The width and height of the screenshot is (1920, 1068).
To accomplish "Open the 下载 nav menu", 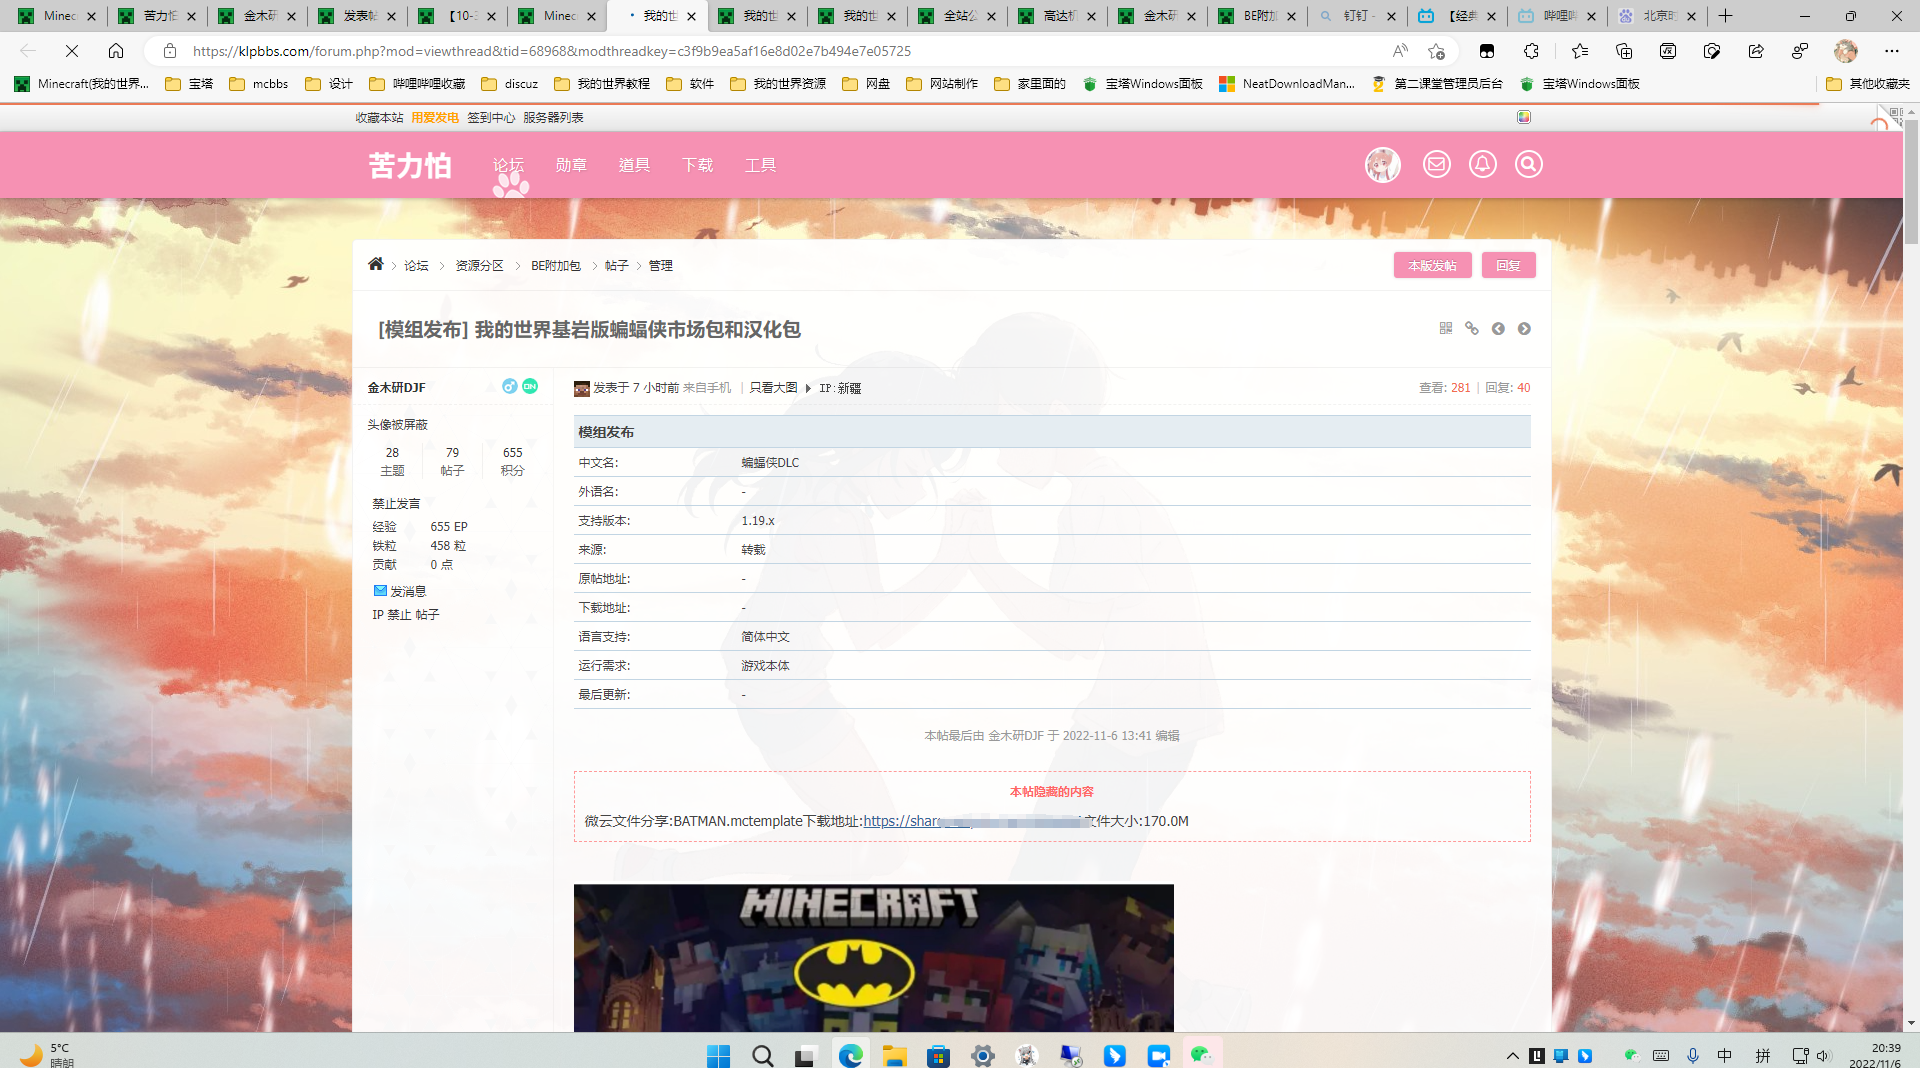I will click(697, 165).
